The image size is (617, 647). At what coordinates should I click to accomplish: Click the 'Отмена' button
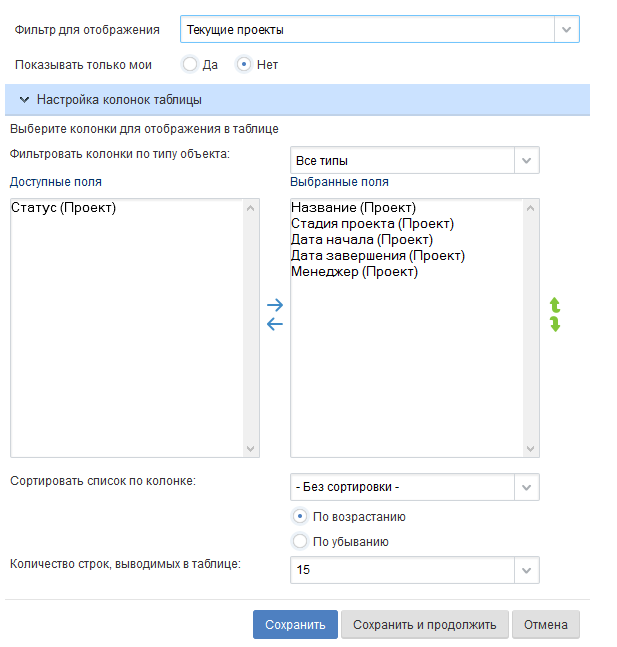[x=546, y=625]
